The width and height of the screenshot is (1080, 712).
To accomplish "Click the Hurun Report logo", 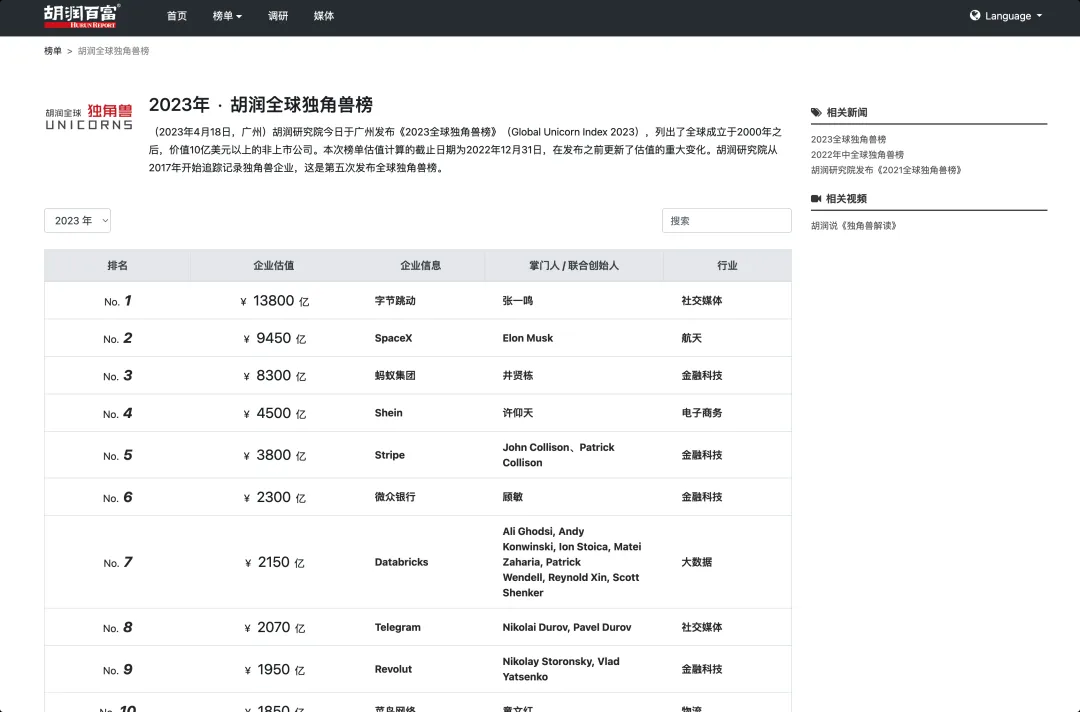I will 82,16.
